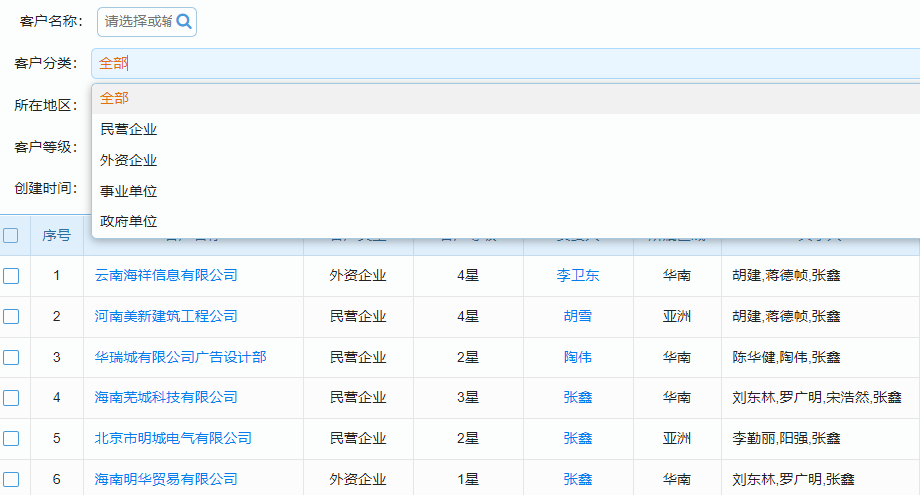Screen dimensions: 920x495
Task: Open 海南芜城科技有限公司 details
Action: pos(166,397)
